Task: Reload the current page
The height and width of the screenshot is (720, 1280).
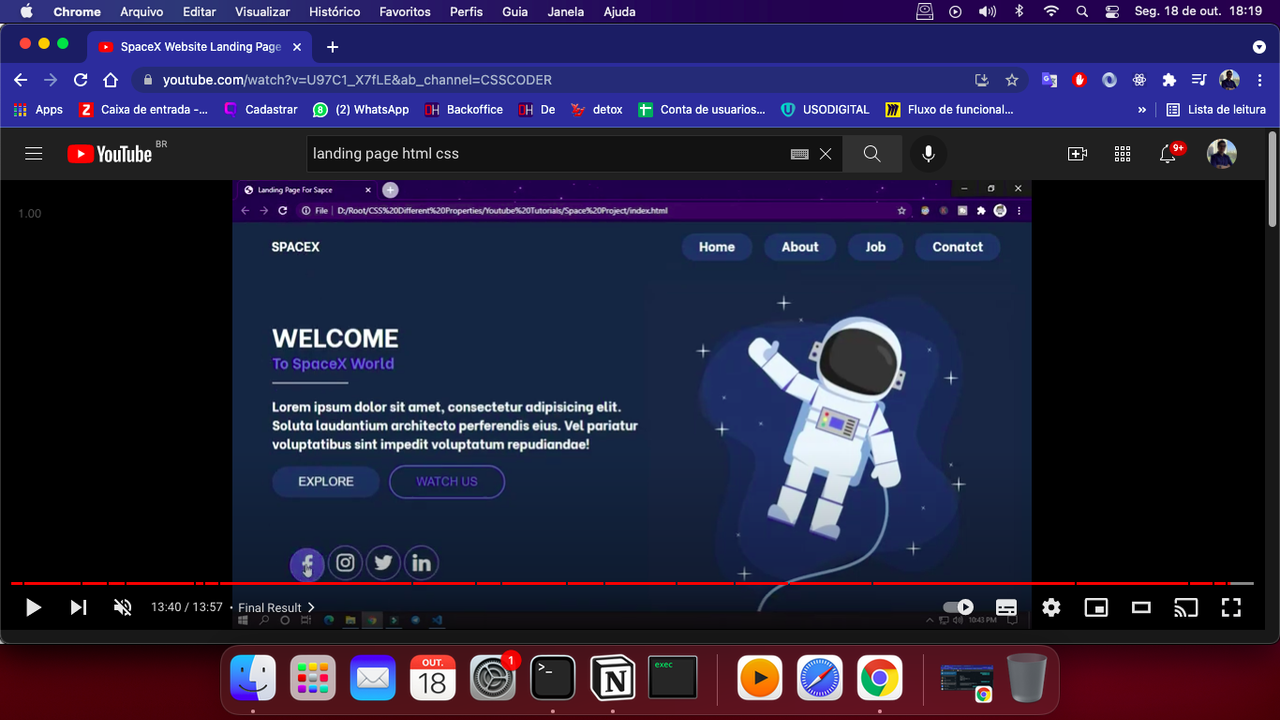Action: tap(80, 80)
